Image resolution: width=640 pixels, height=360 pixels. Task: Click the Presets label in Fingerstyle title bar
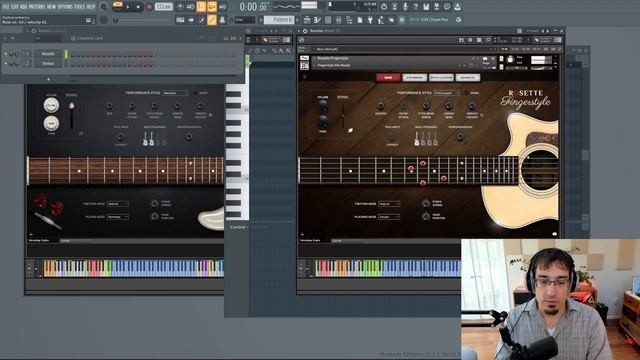click(532, 31)
